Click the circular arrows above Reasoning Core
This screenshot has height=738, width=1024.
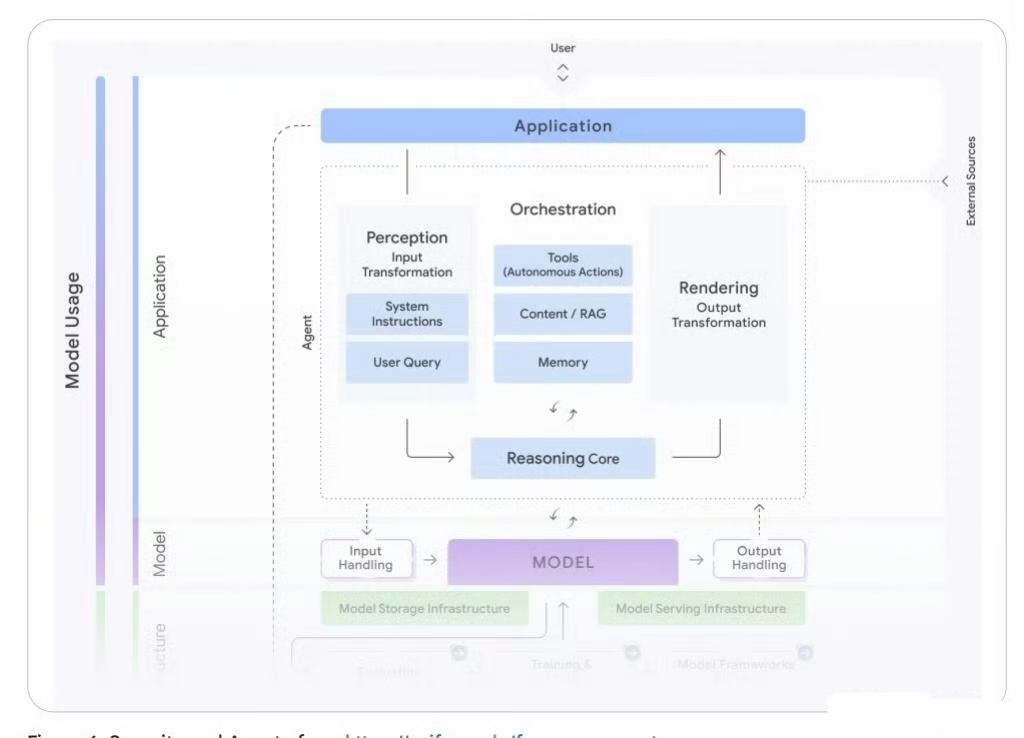click(x=563, y=412)
